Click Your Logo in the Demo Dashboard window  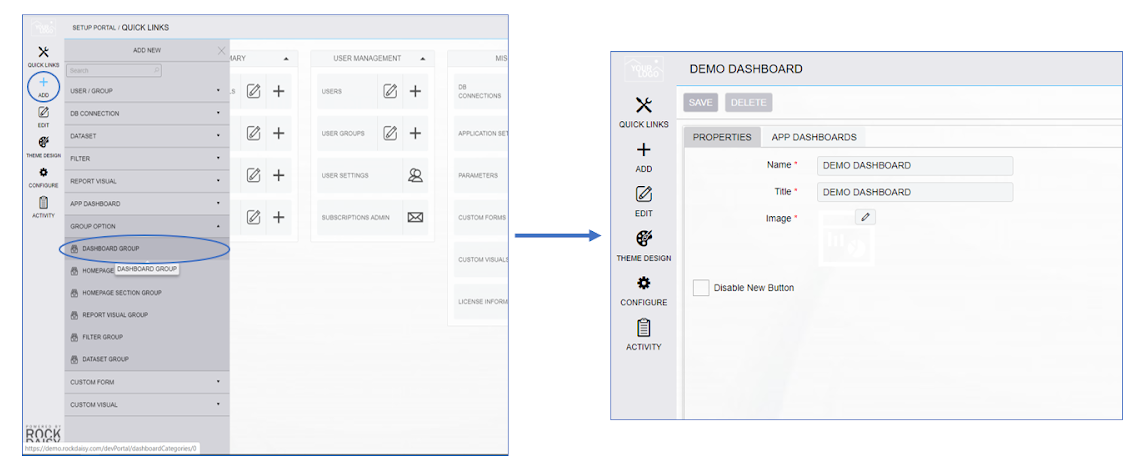[x=643, y=69]
